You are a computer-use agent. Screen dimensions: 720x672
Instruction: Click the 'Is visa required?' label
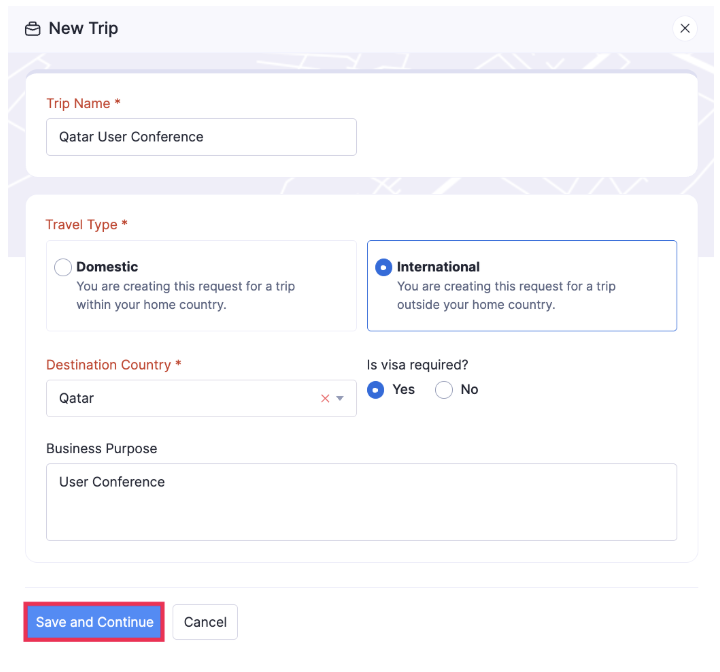coord(418,365)
